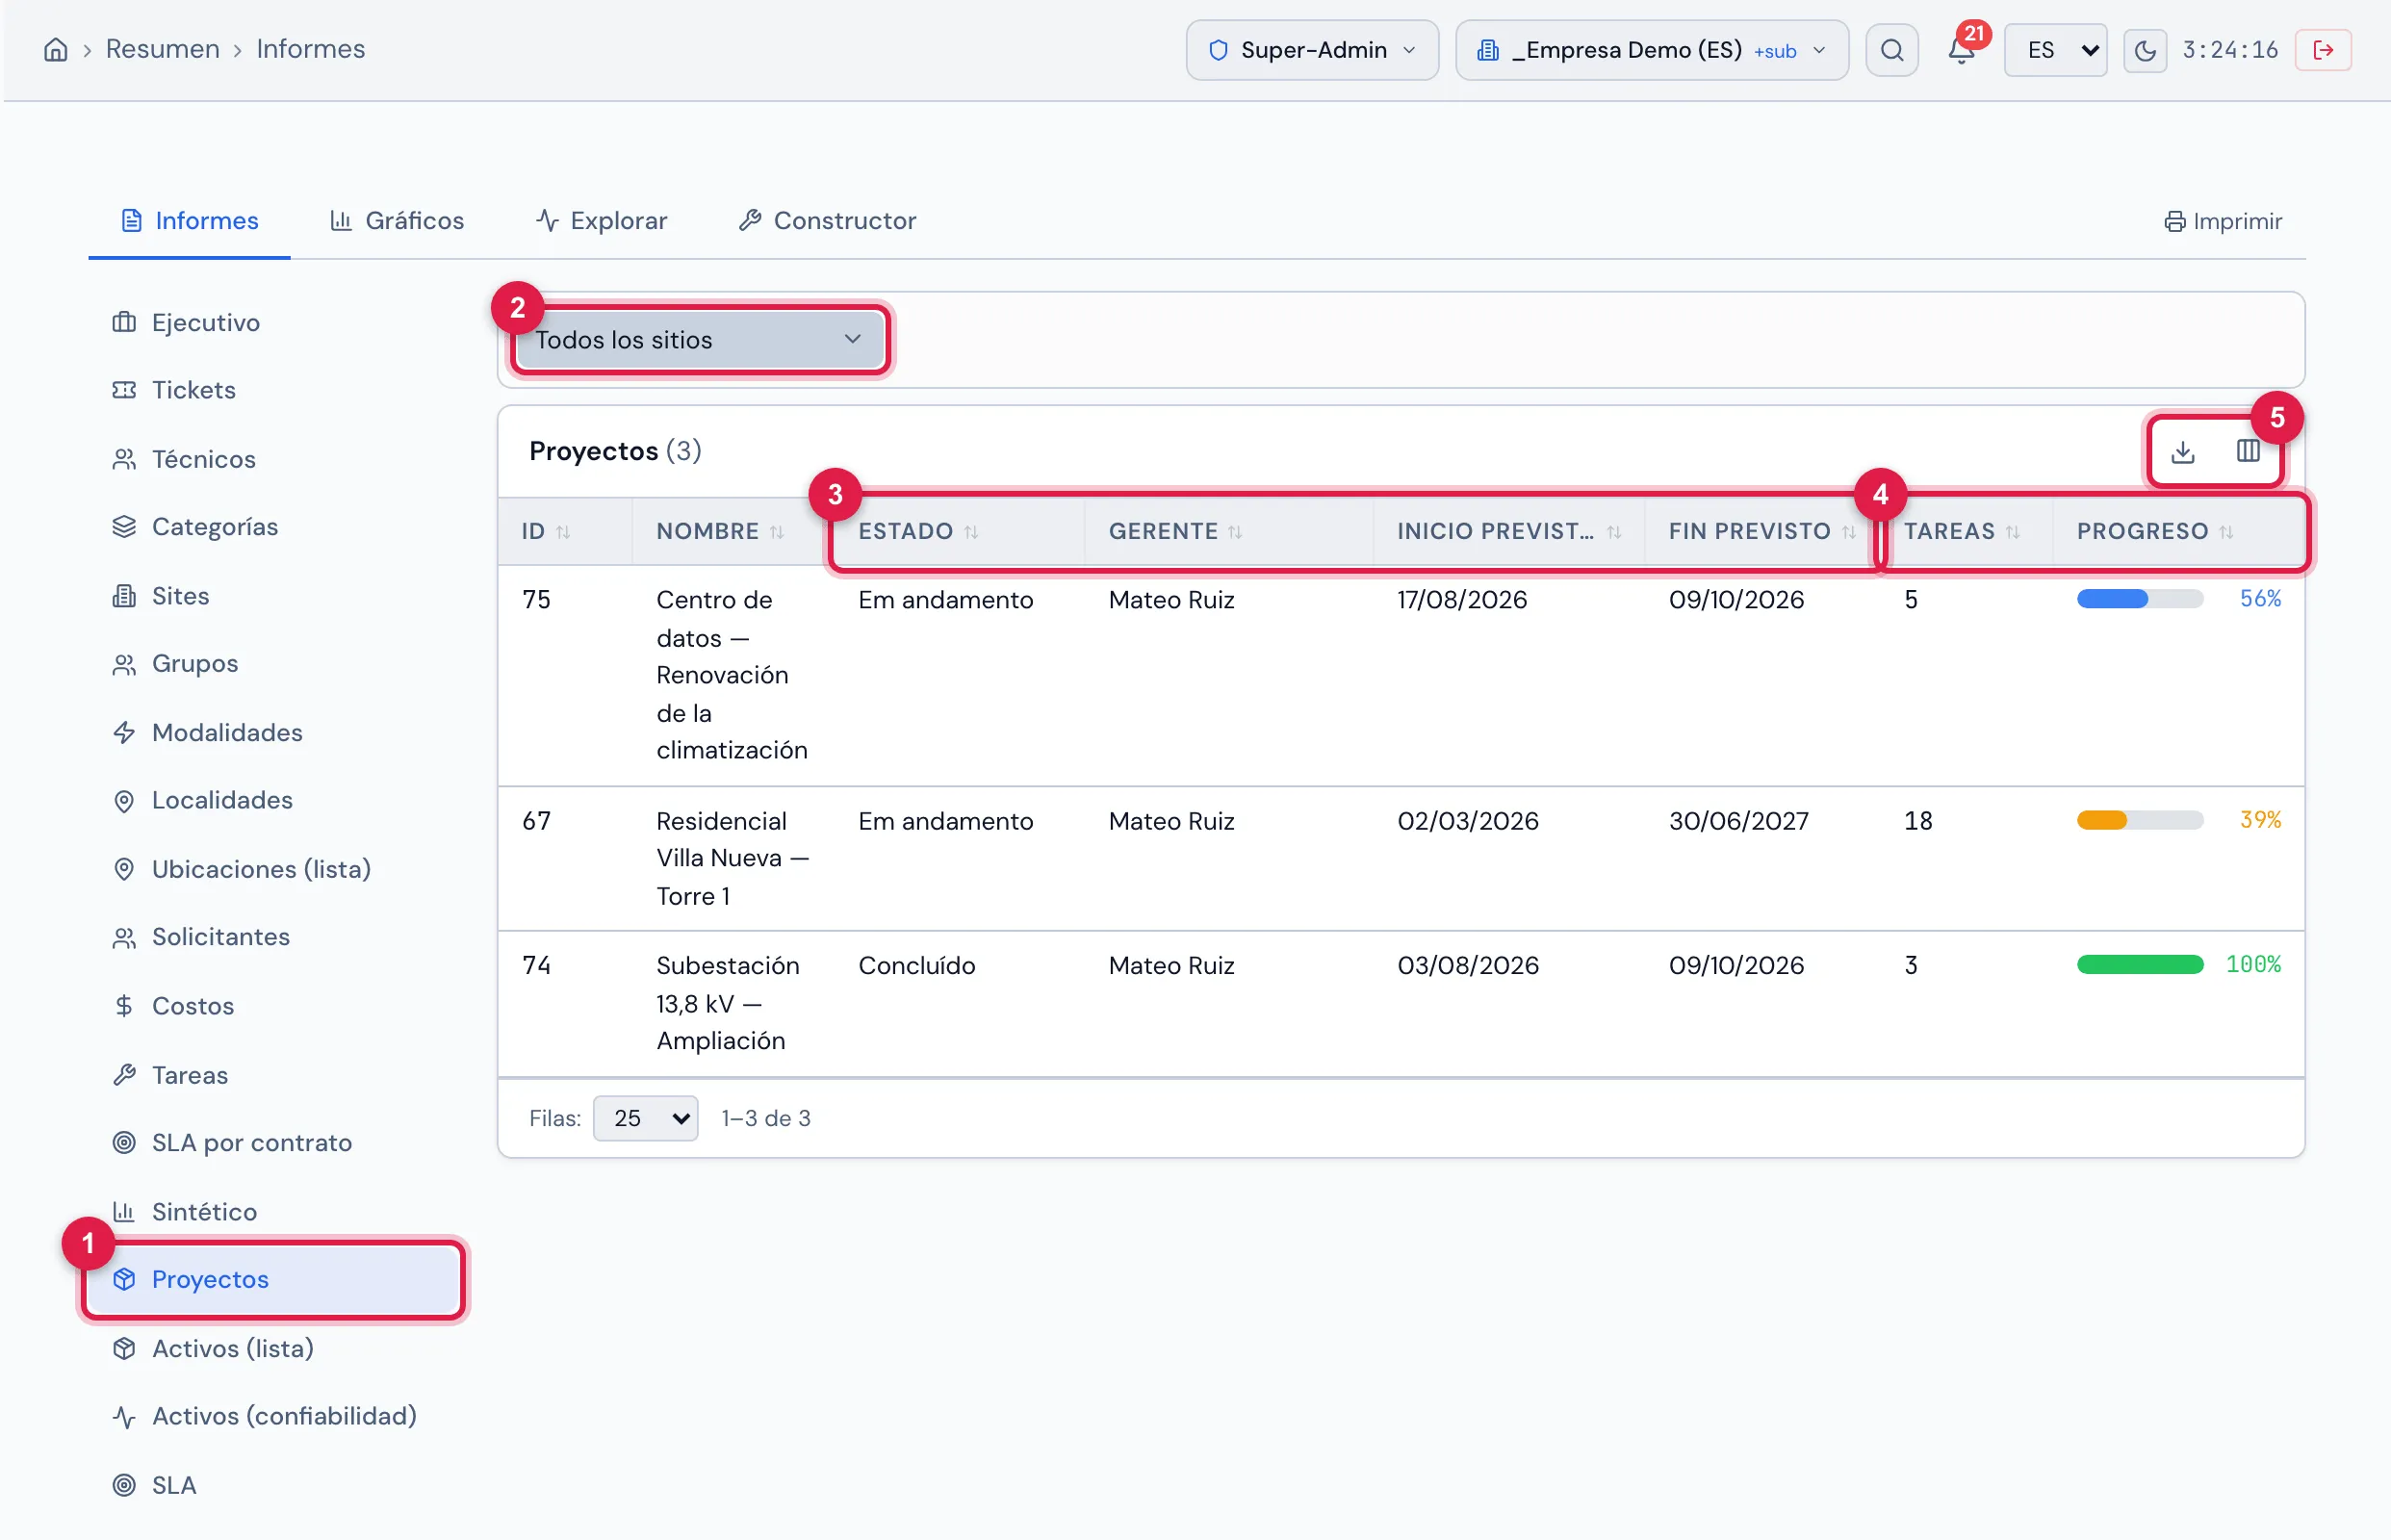Click project name Residencial Villa Nueva — Torre 1

coord(732,859)
